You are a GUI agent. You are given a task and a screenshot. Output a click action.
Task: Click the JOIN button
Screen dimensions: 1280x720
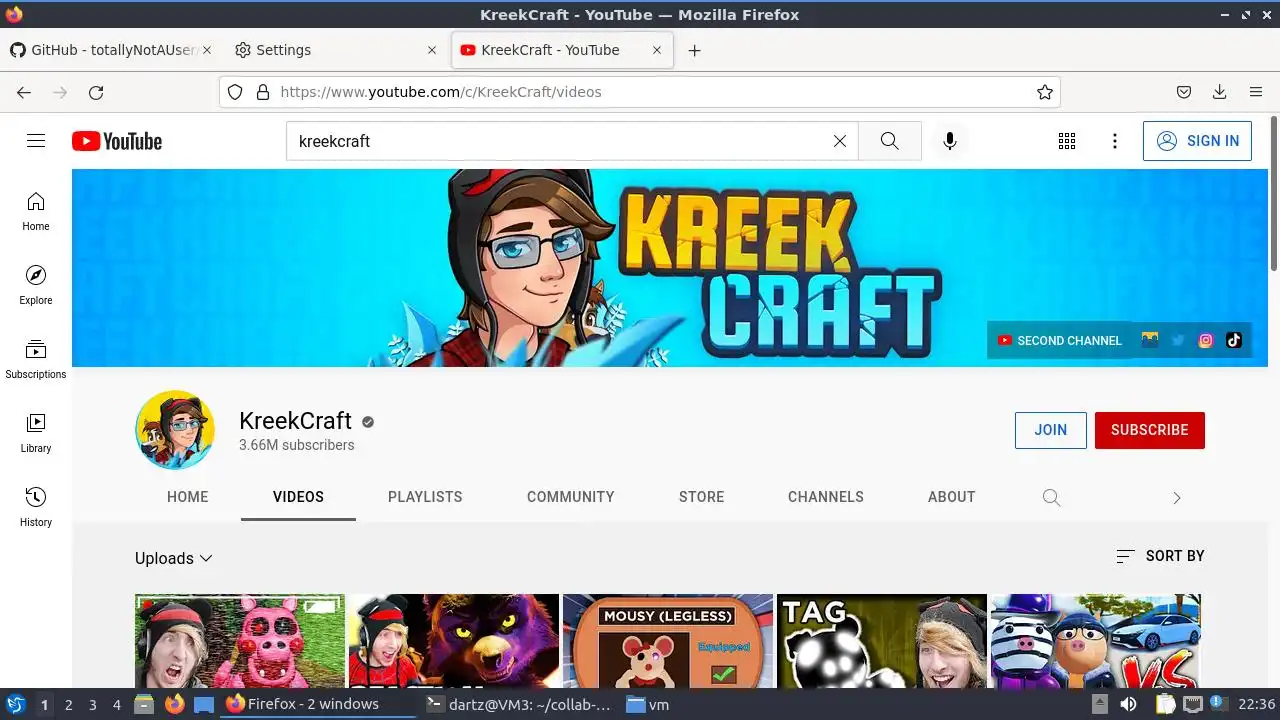pos(1051,430)
